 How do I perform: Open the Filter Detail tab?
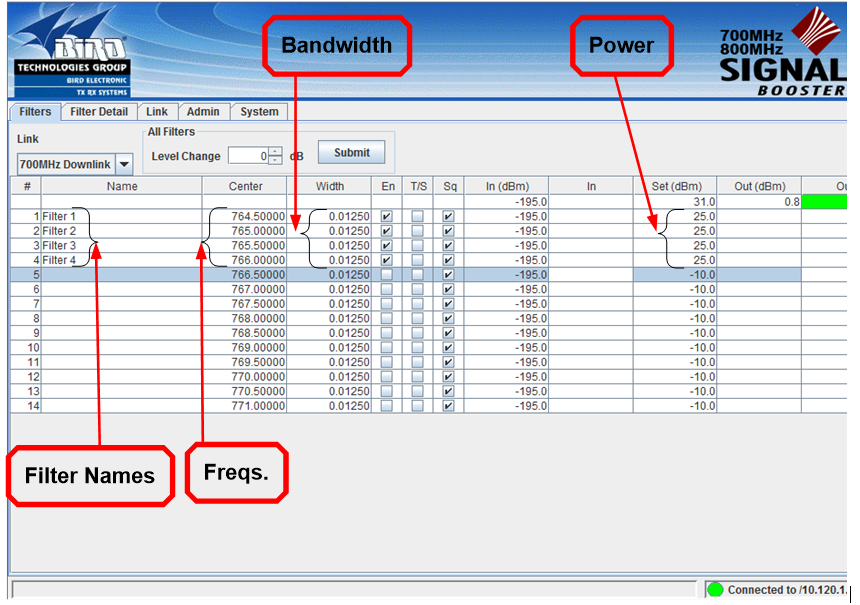pos(99,112)
